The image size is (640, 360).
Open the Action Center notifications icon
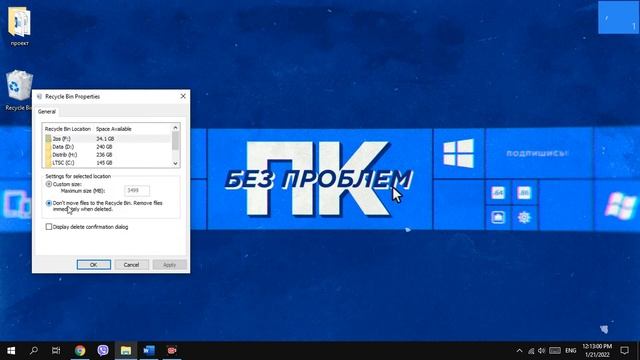(624, 350)
